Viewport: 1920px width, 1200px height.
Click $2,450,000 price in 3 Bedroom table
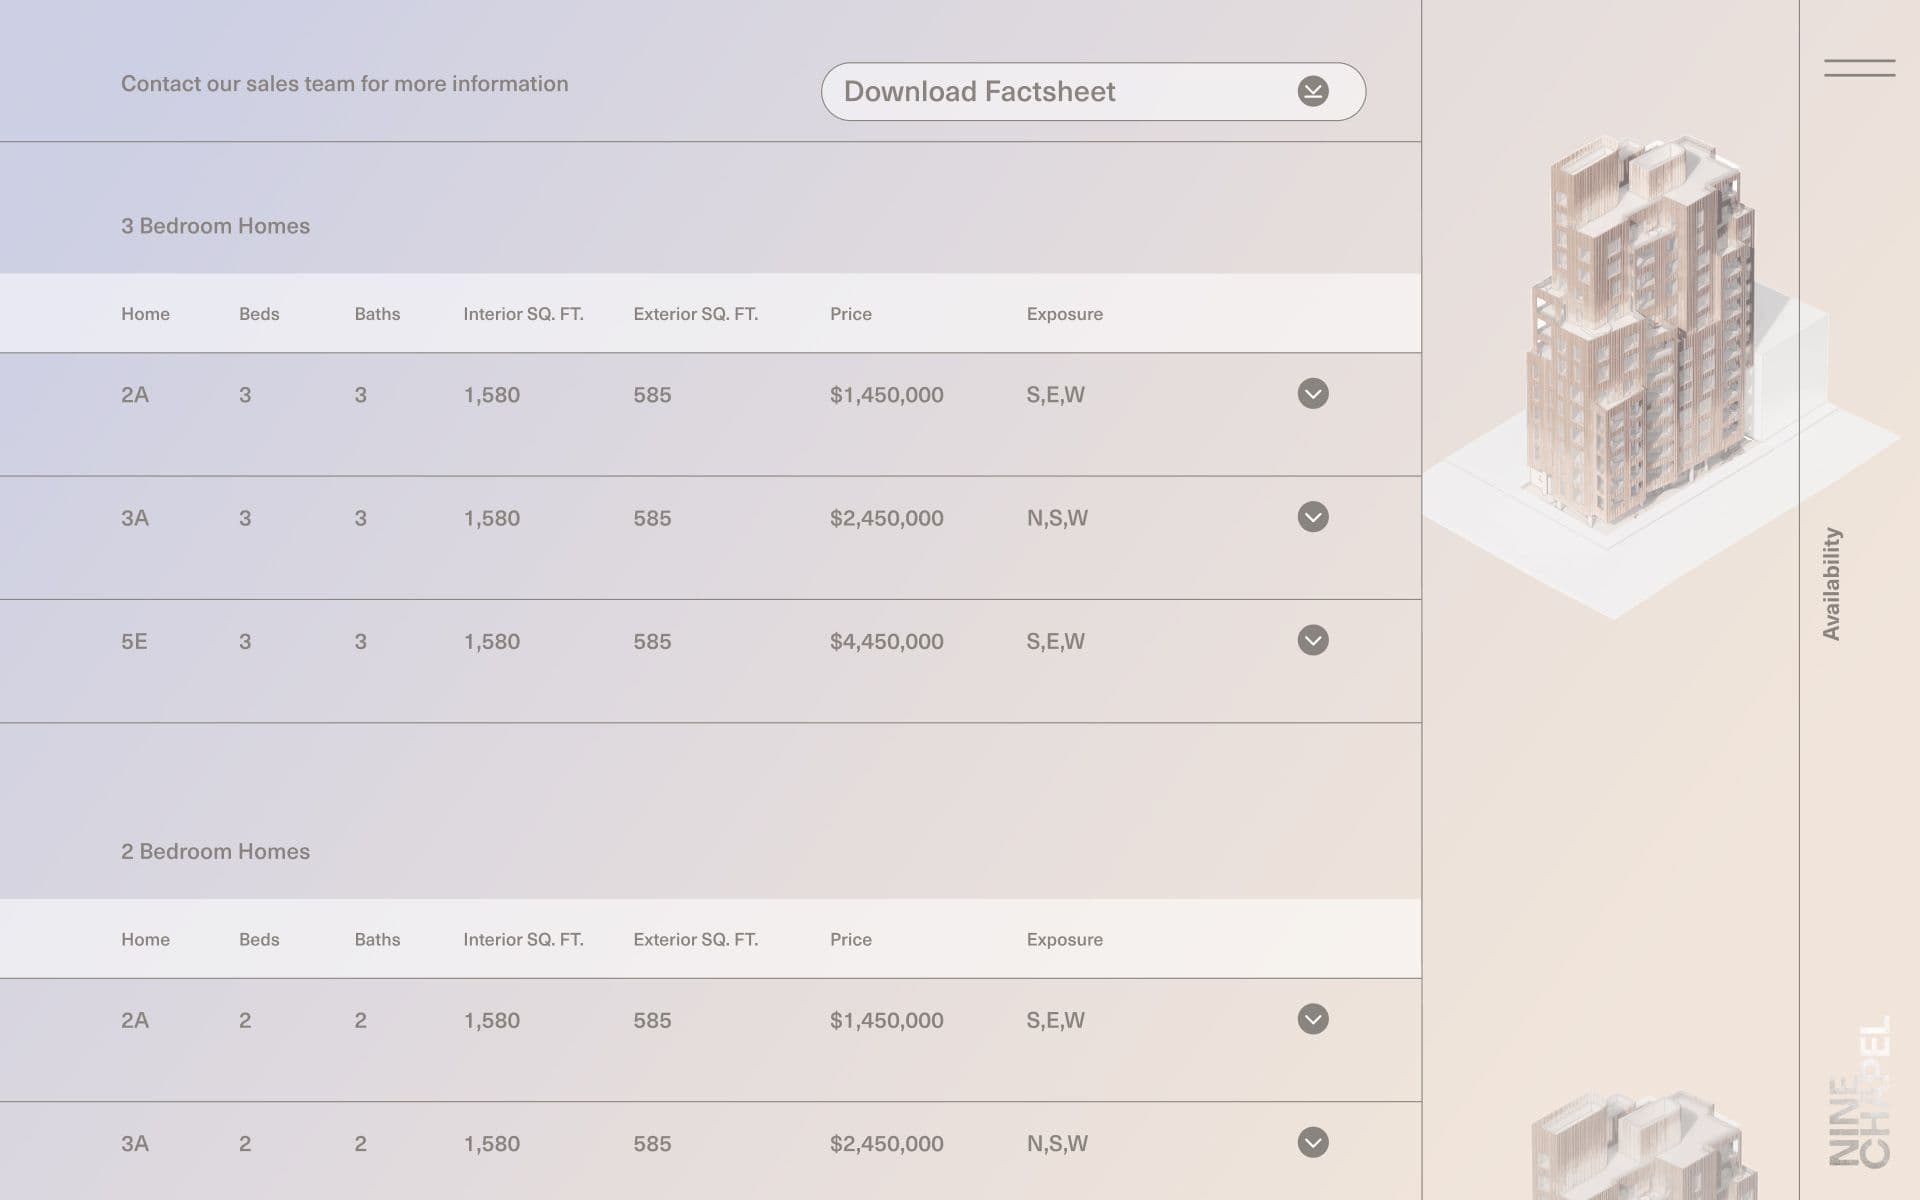[x=887, y=518]
